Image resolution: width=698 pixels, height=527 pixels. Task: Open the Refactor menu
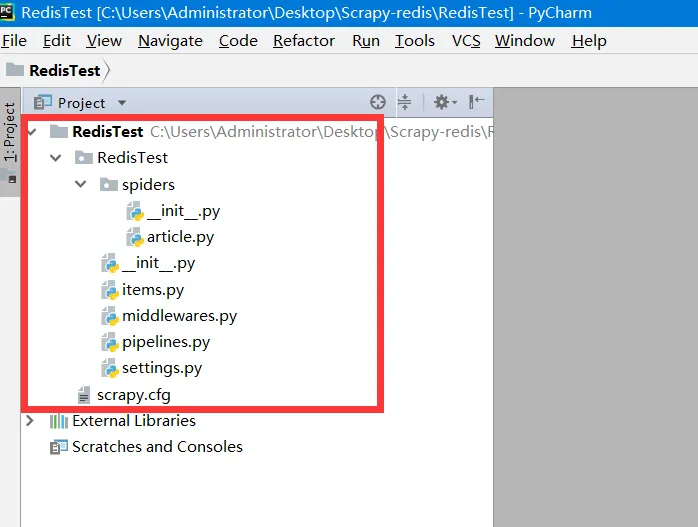tap(304, 41)
